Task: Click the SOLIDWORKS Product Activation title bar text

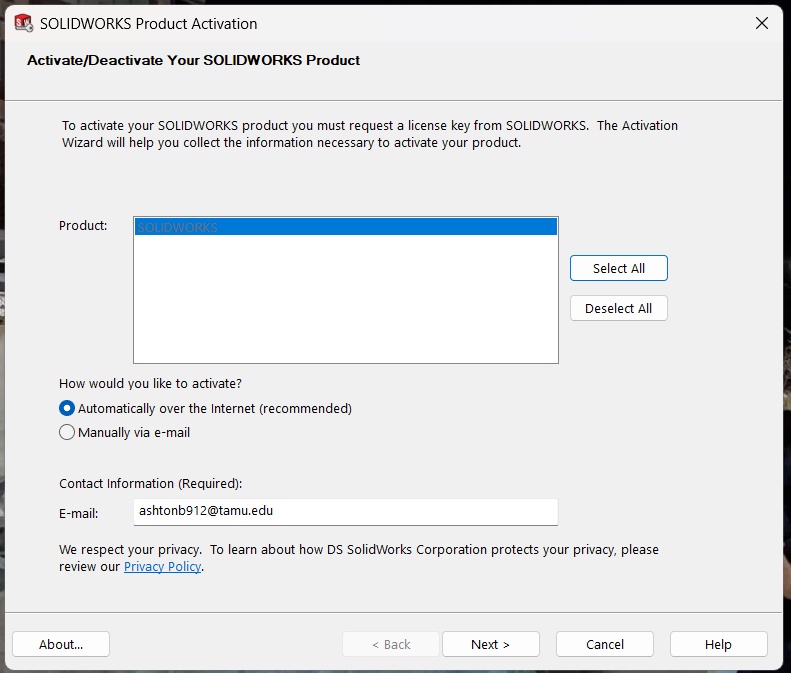Action: coord(148,23)
